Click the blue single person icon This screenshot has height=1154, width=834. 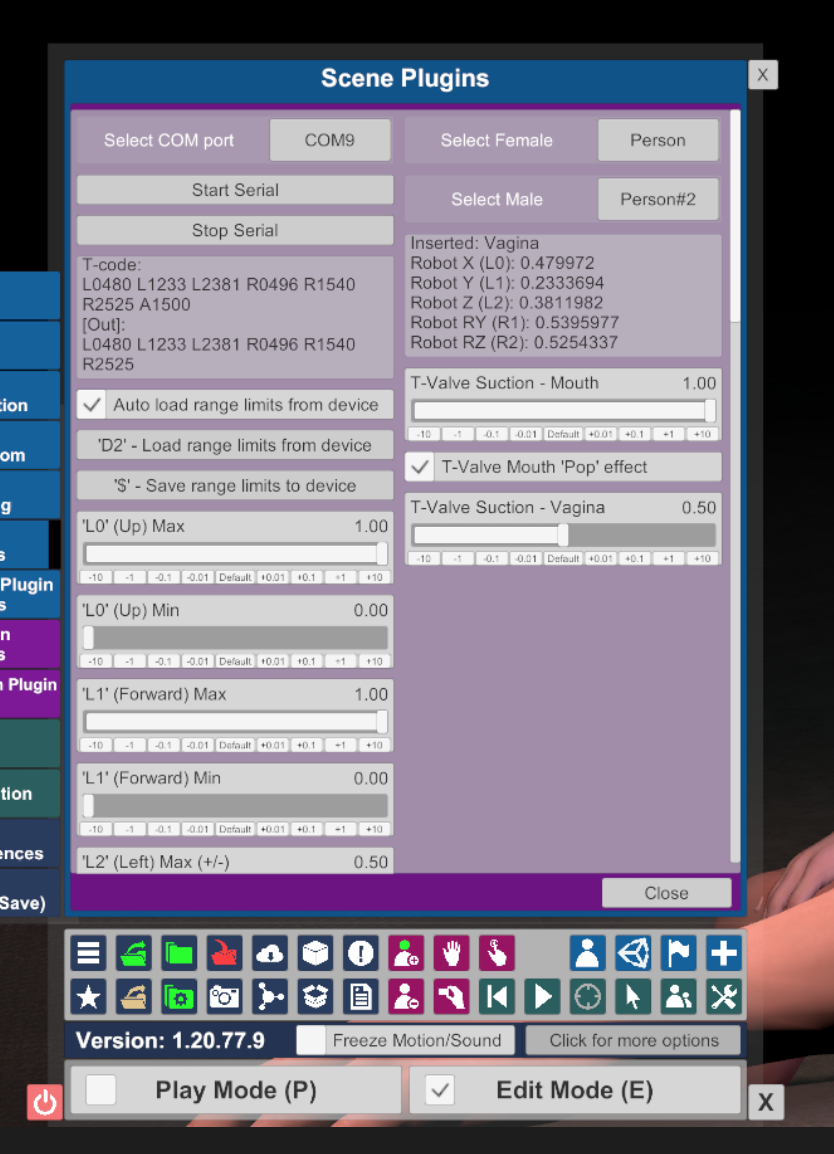pyautogui.click(x=587, y=953)
